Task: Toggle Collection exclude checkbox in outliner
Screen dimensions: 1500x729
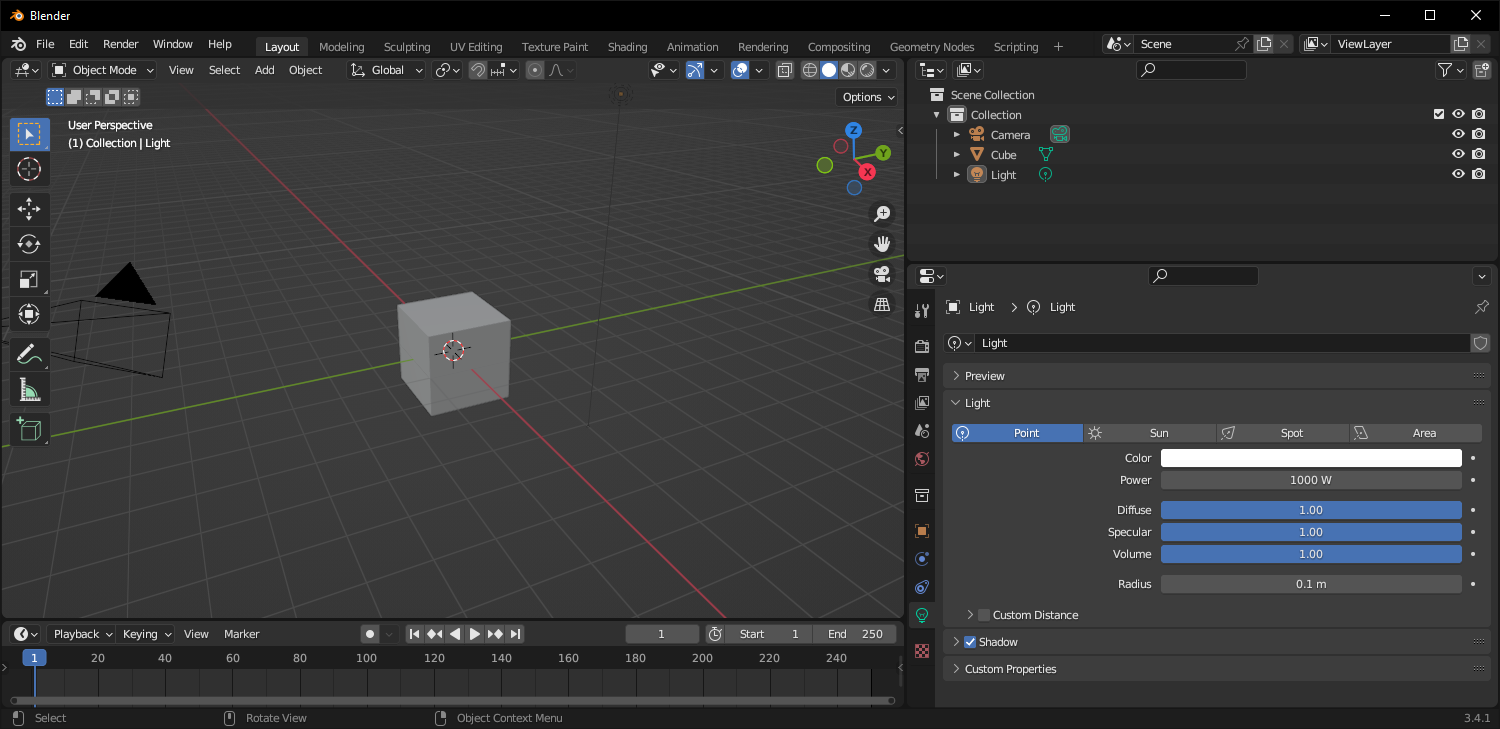Action: click(x=1439, y=114)
